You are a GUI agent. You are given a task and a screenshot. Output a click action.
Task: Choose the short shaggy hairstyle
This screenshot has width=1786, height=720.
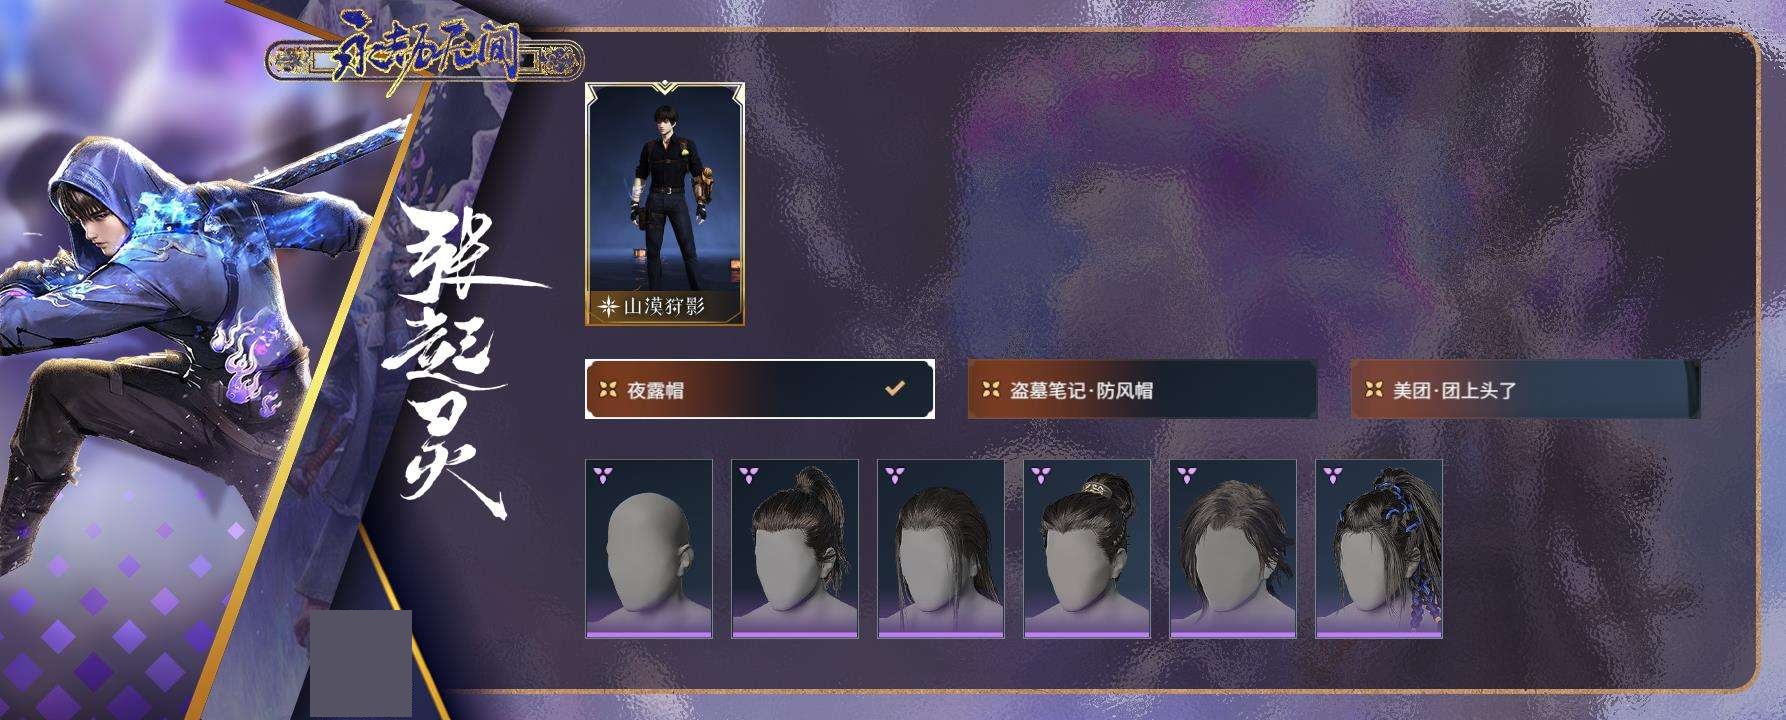tap(1233, 549)
